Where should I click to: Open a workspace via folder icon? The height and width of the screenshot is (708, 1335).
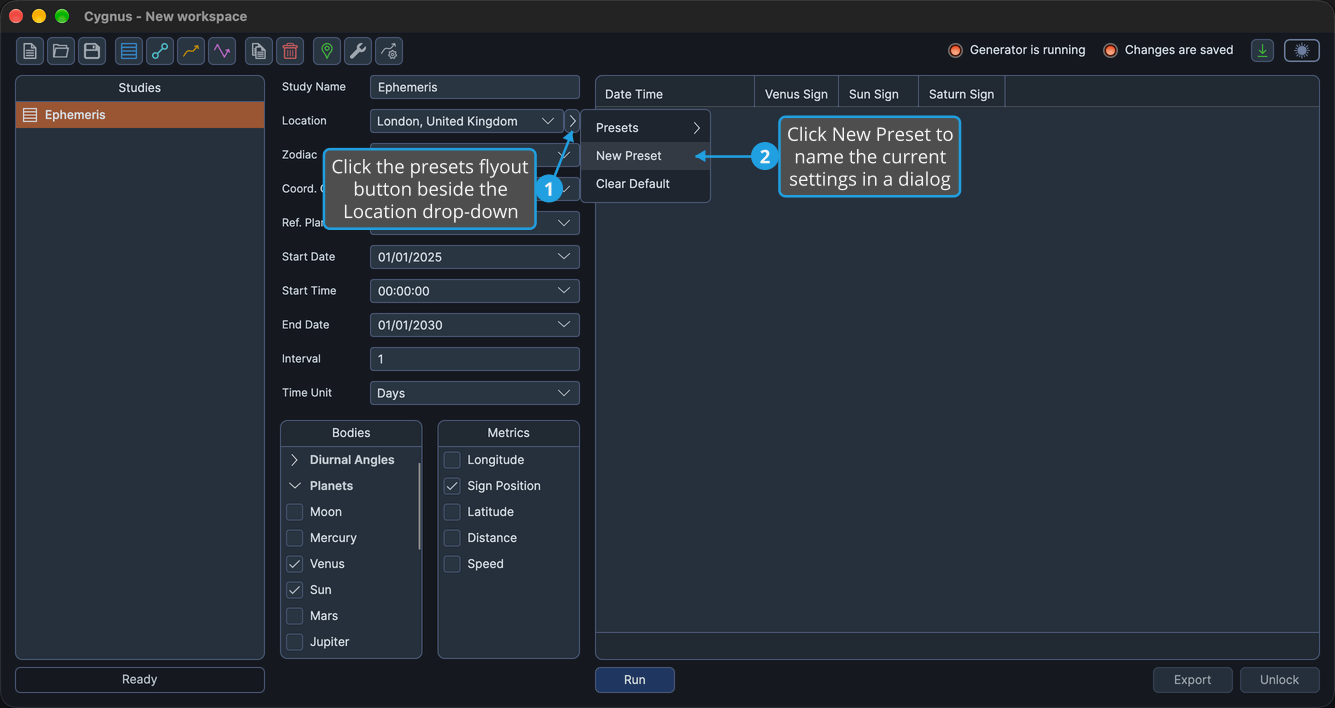click(61, 51)
